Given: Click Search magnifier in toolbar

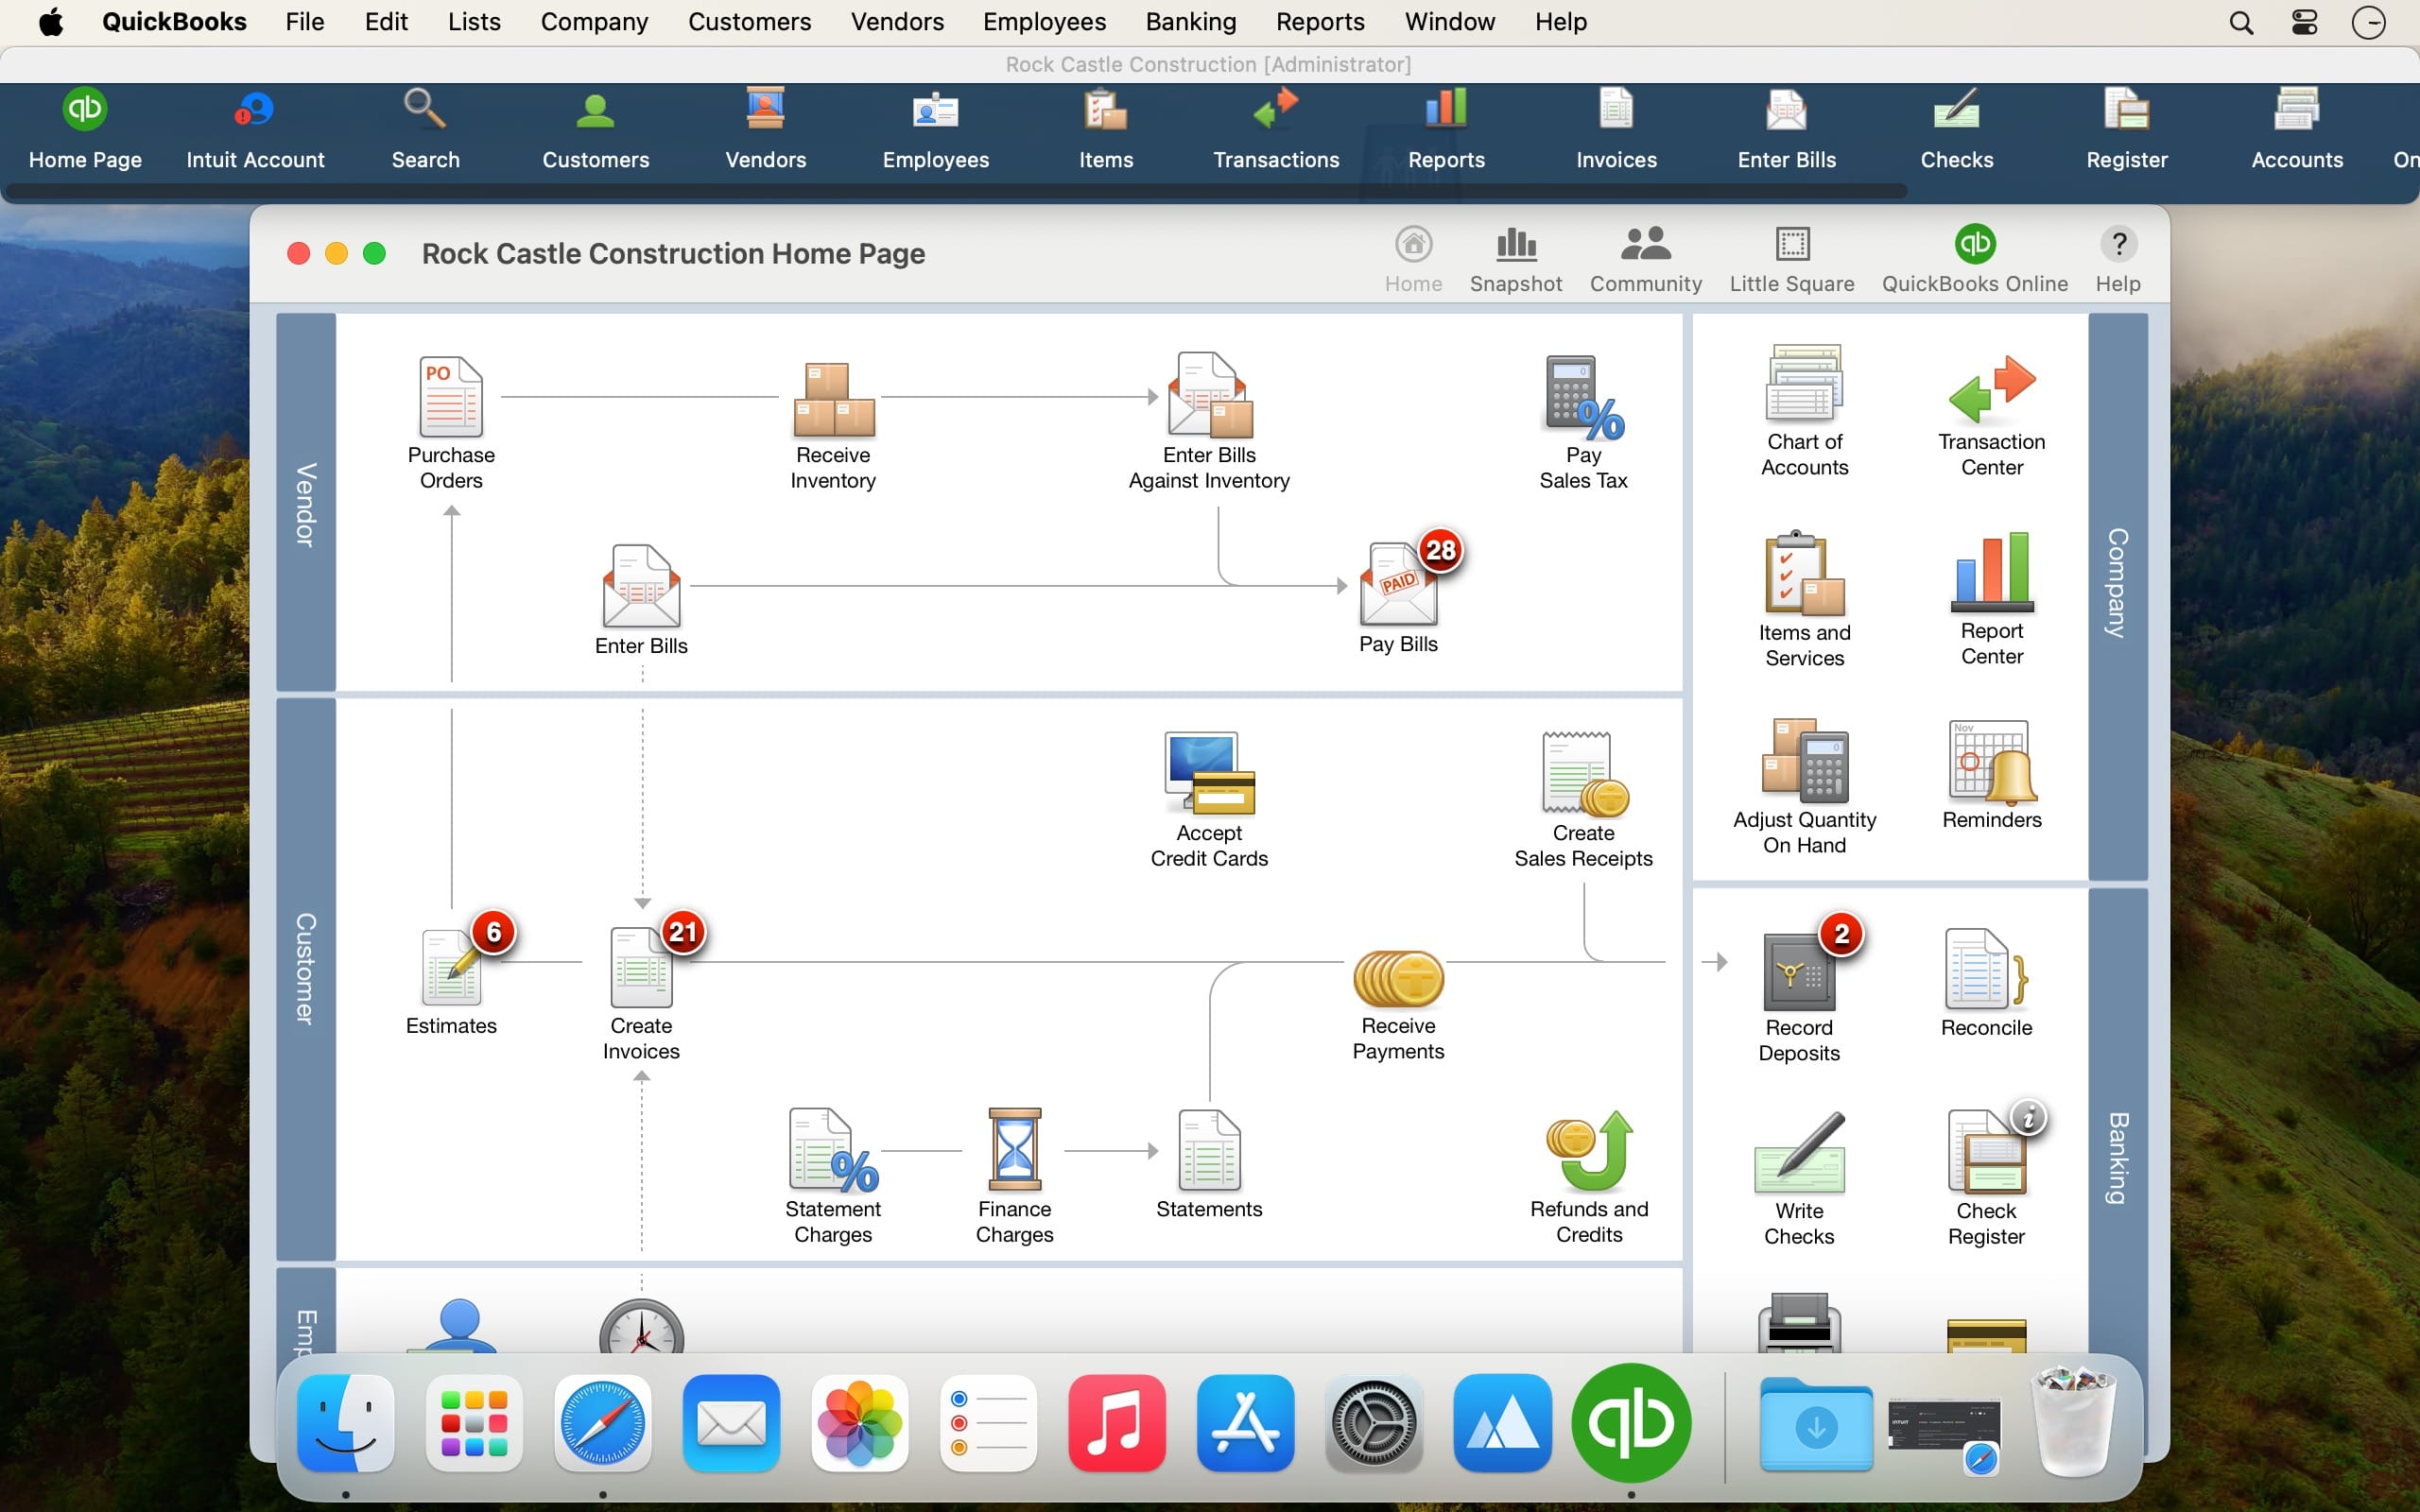Looking at the screenshot, I should tap(425, 130).
